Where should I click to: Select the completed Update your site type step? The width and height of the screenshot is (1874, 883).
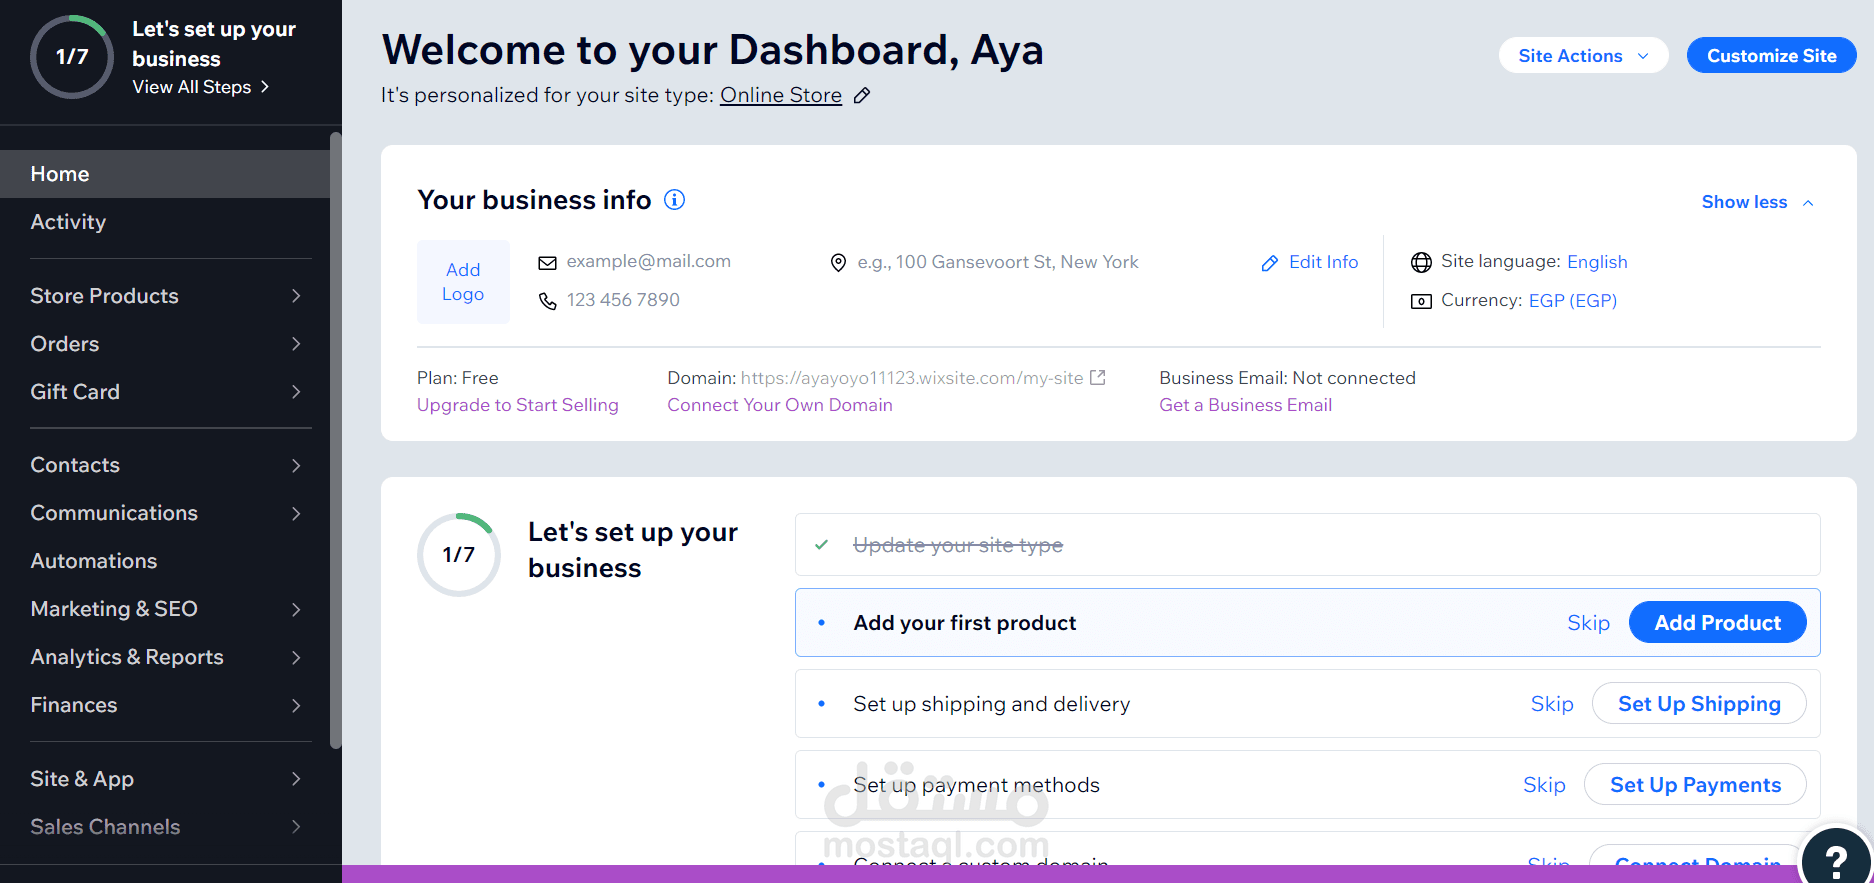click(1307, 545)
